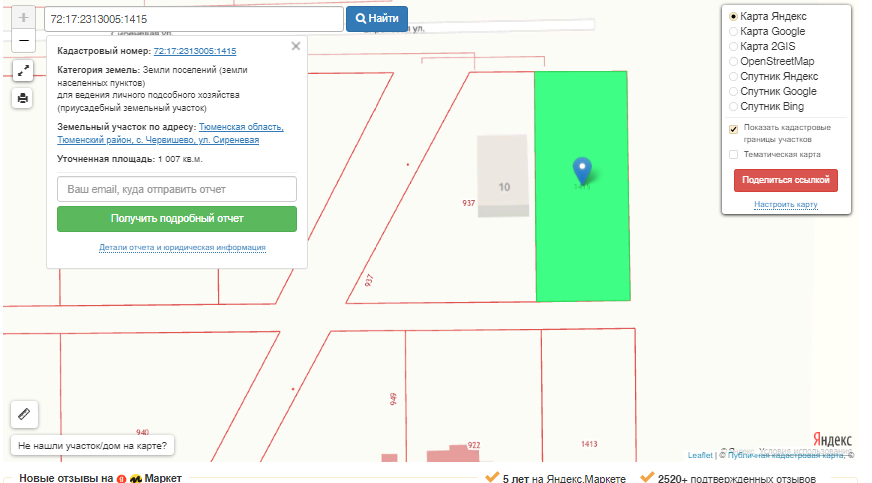
Task: Toggle fullscreen map view
Action: [24, 70]
